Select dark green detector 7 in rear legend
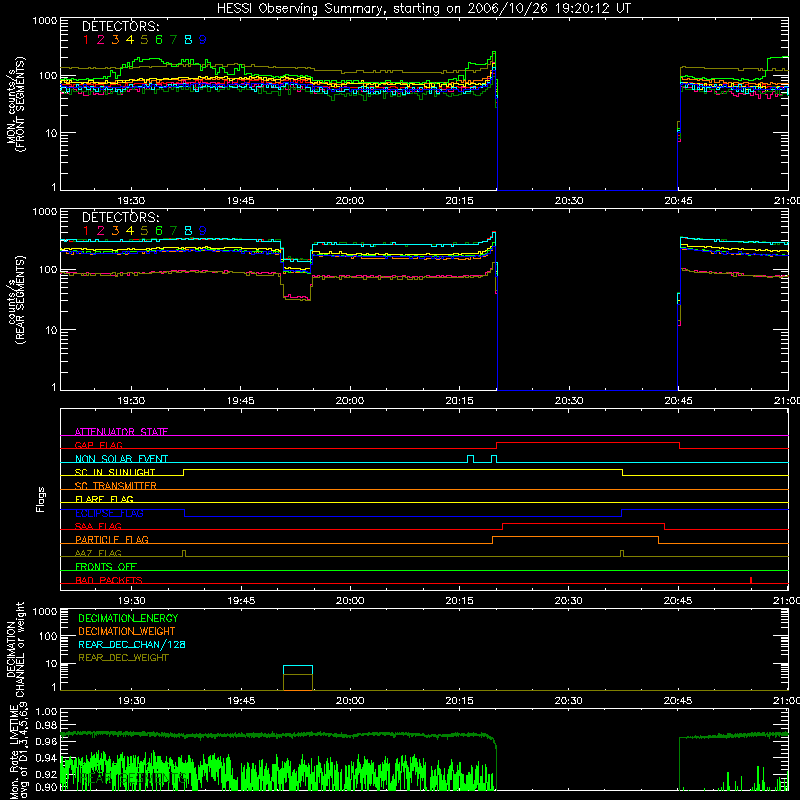Image resolution: width=800 pixels, height=800 pixels. click(x=173, y=231)
